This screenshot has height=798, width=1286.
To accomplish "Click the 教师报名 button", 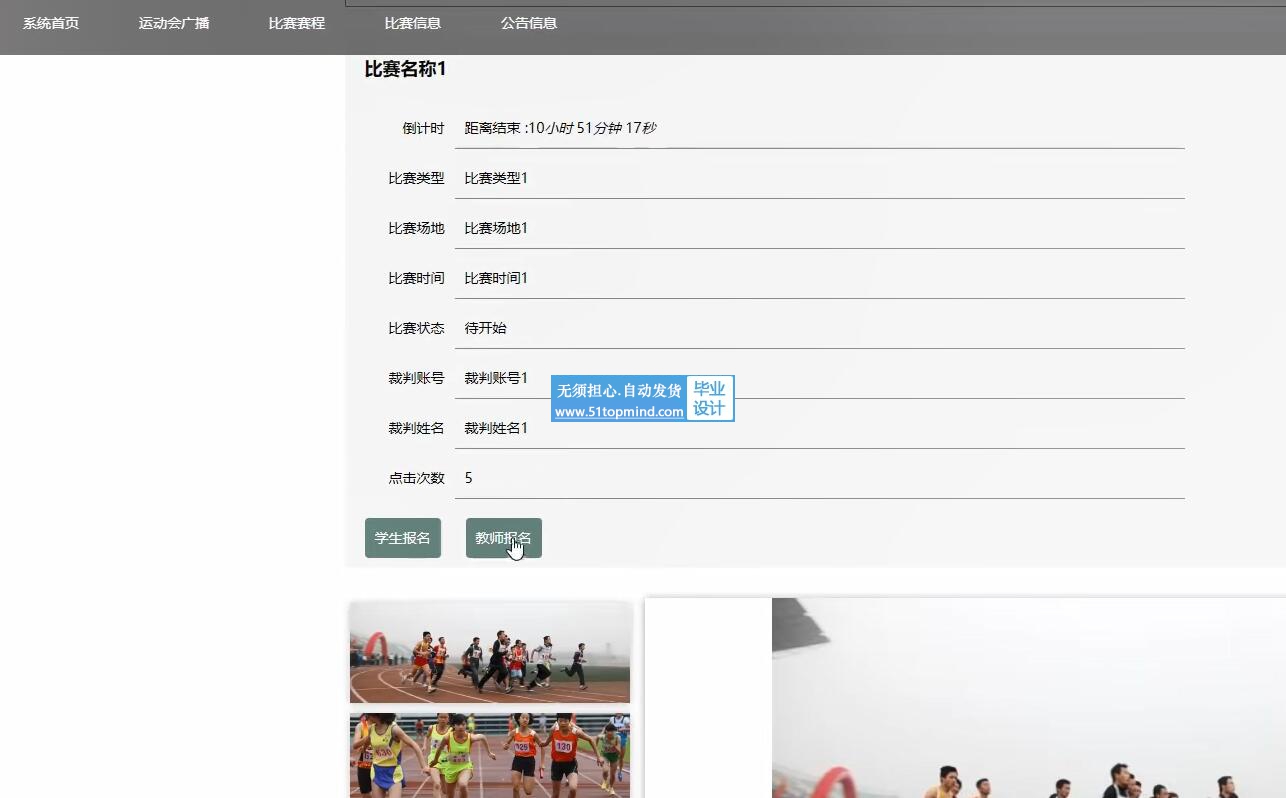I will 504,538.
